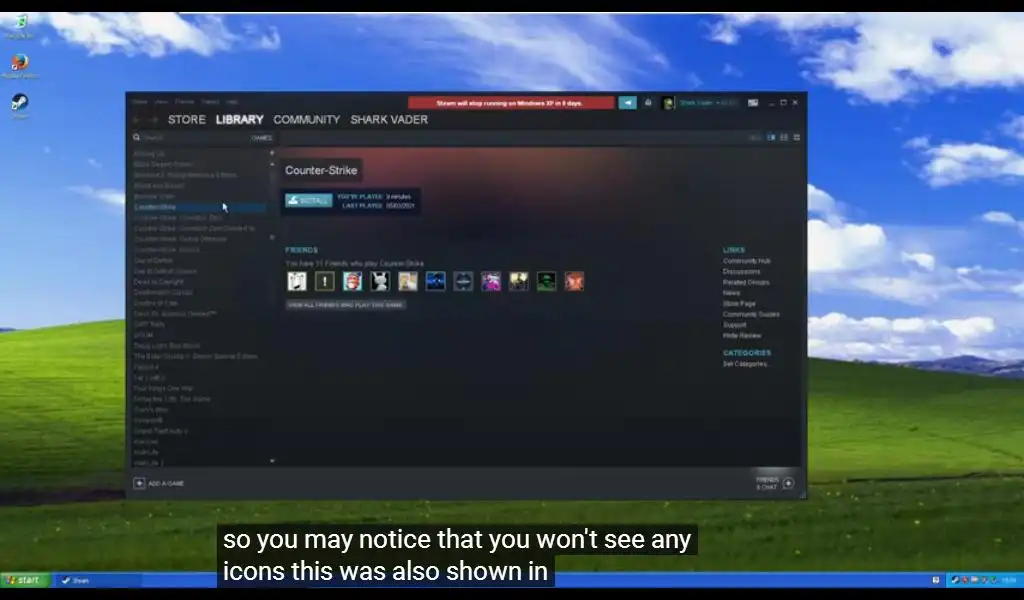Go back with the left arrow navigation button
This screenshot has height=600, width=1024.
(x=136, y=120)
